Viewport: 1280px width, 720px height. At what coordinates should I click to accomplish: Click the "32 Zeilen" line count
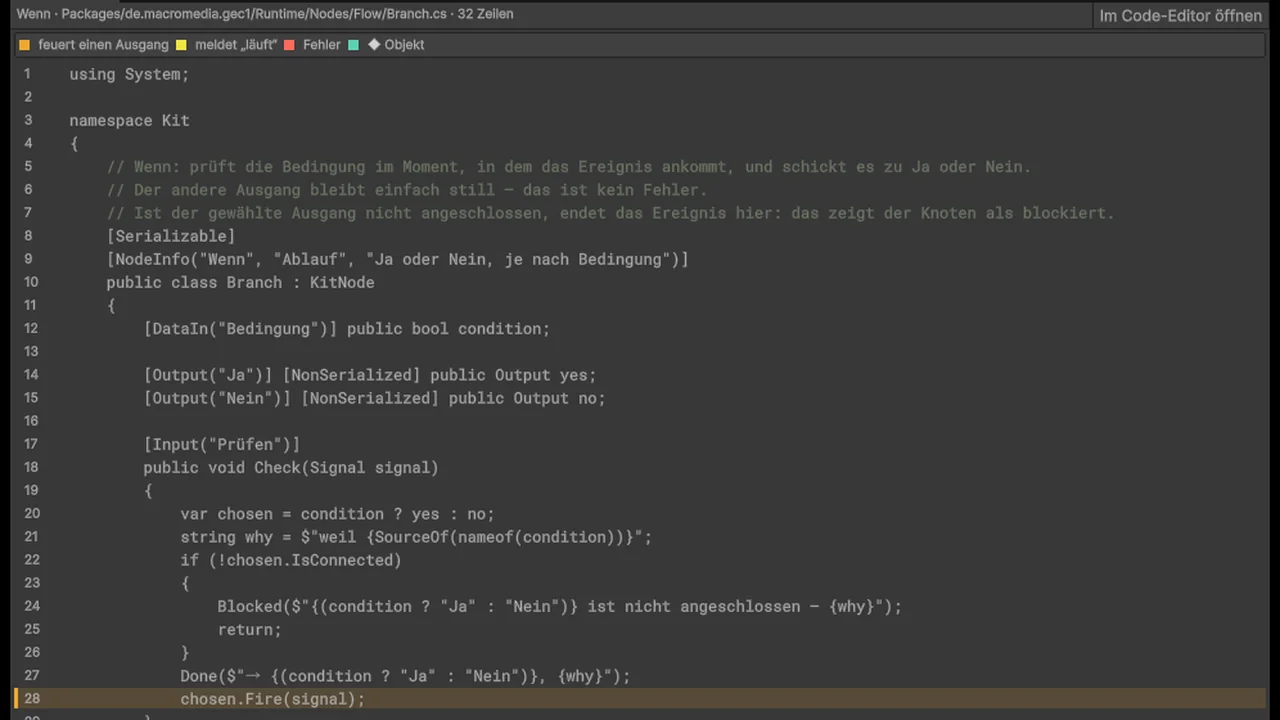[485, 14]
